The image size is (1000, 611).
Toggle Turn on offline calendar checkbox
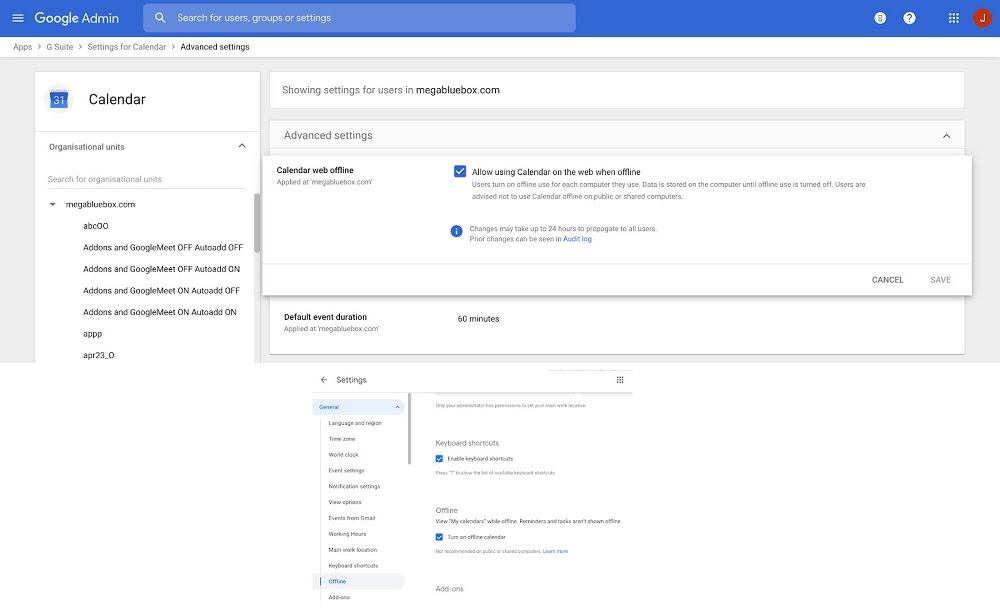click(439, 537)
